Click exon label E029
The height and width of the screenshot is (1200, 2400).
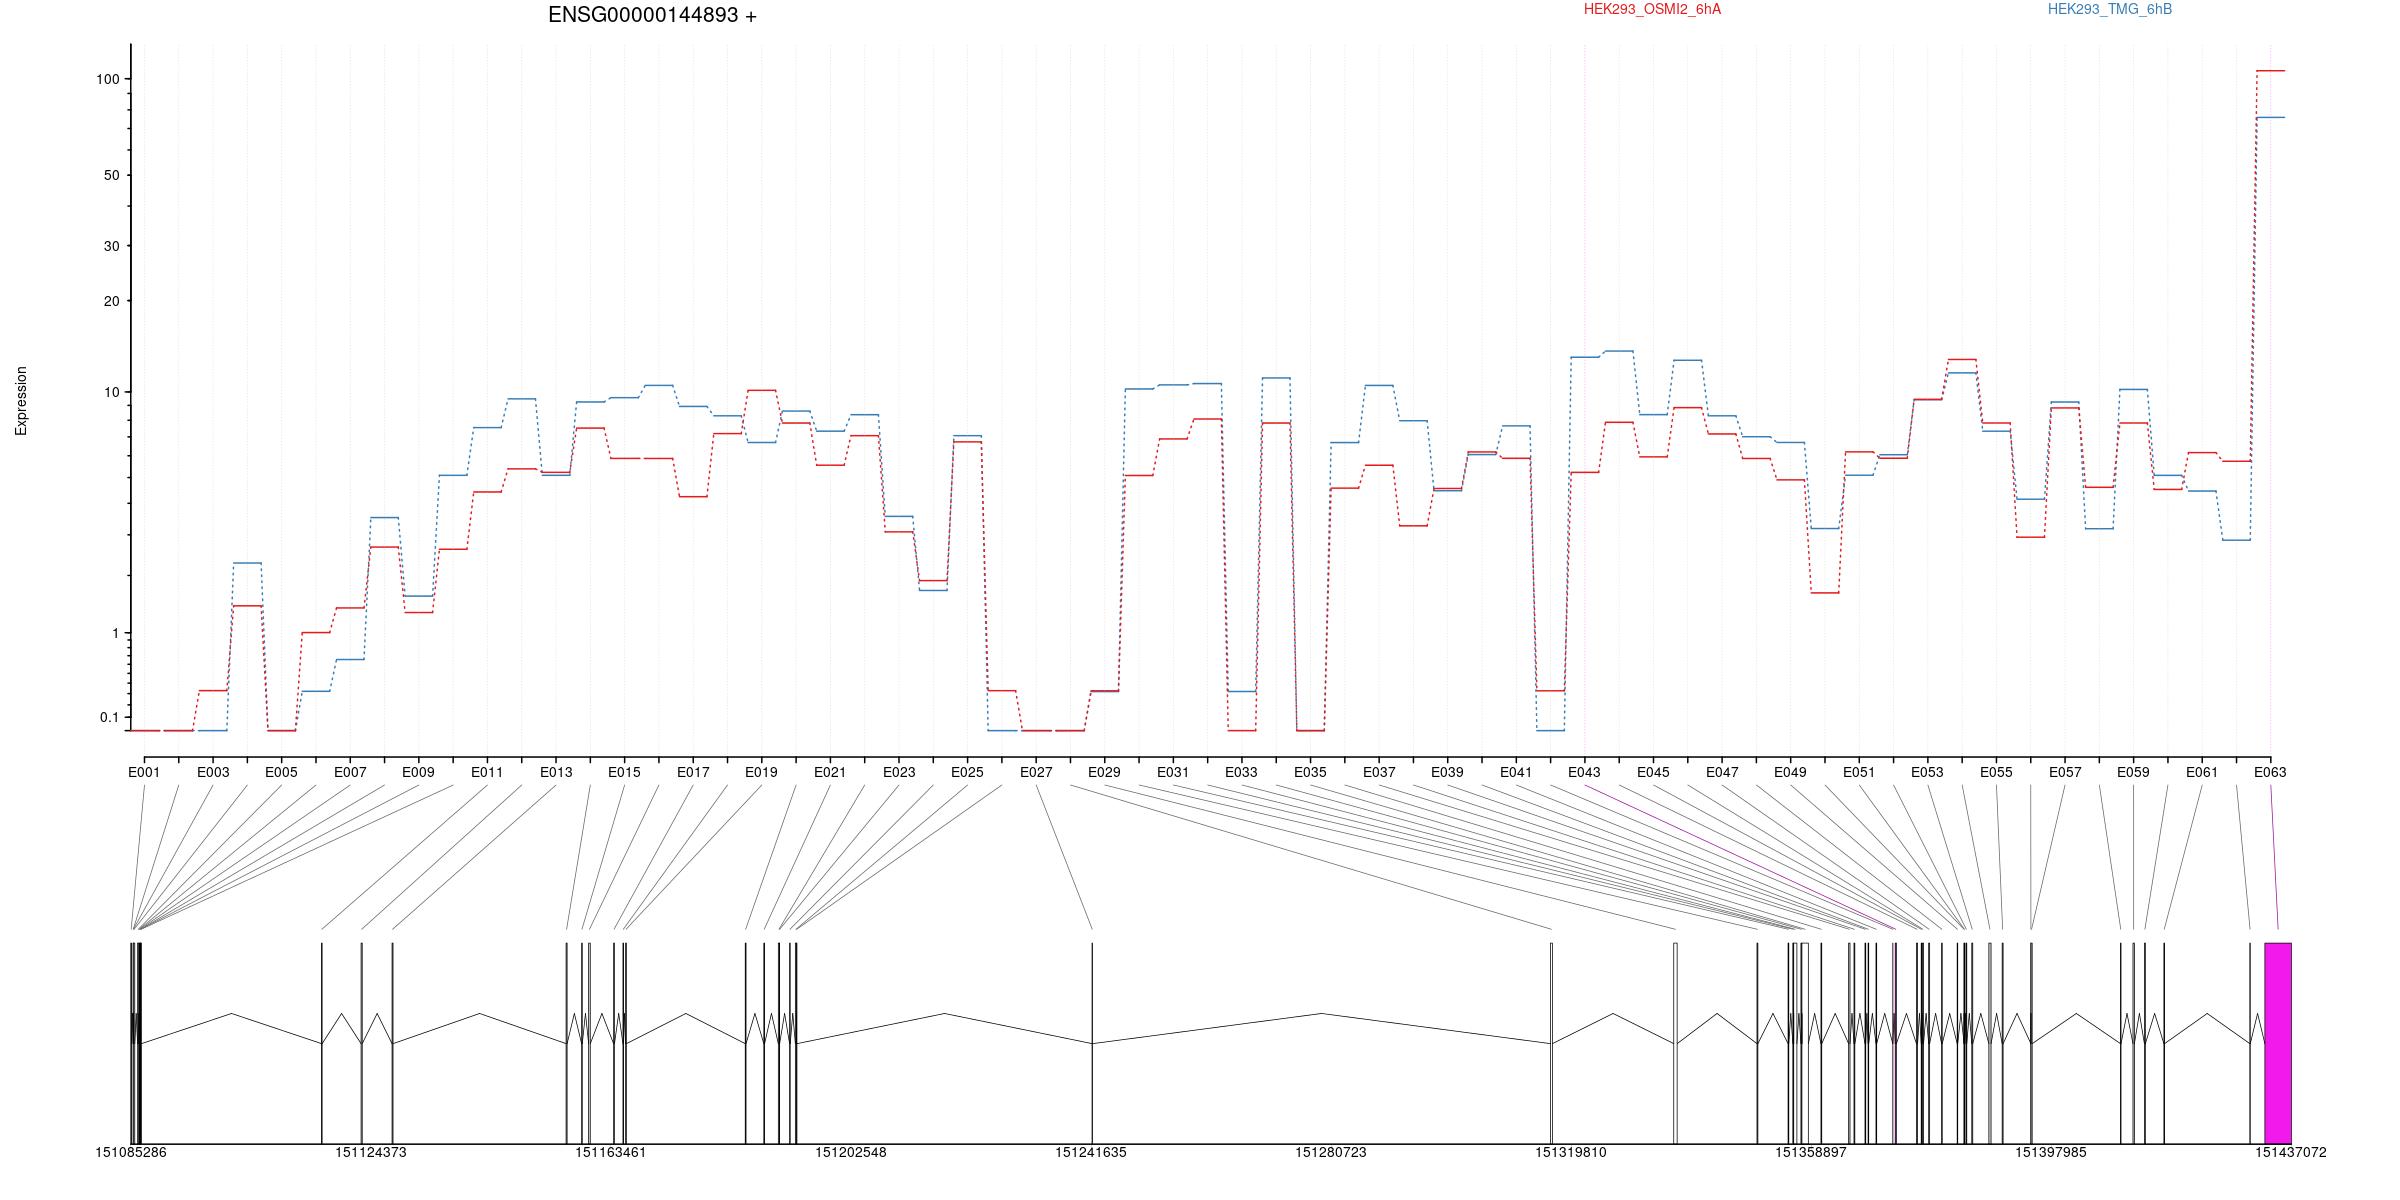click(x=1104, y=772)
